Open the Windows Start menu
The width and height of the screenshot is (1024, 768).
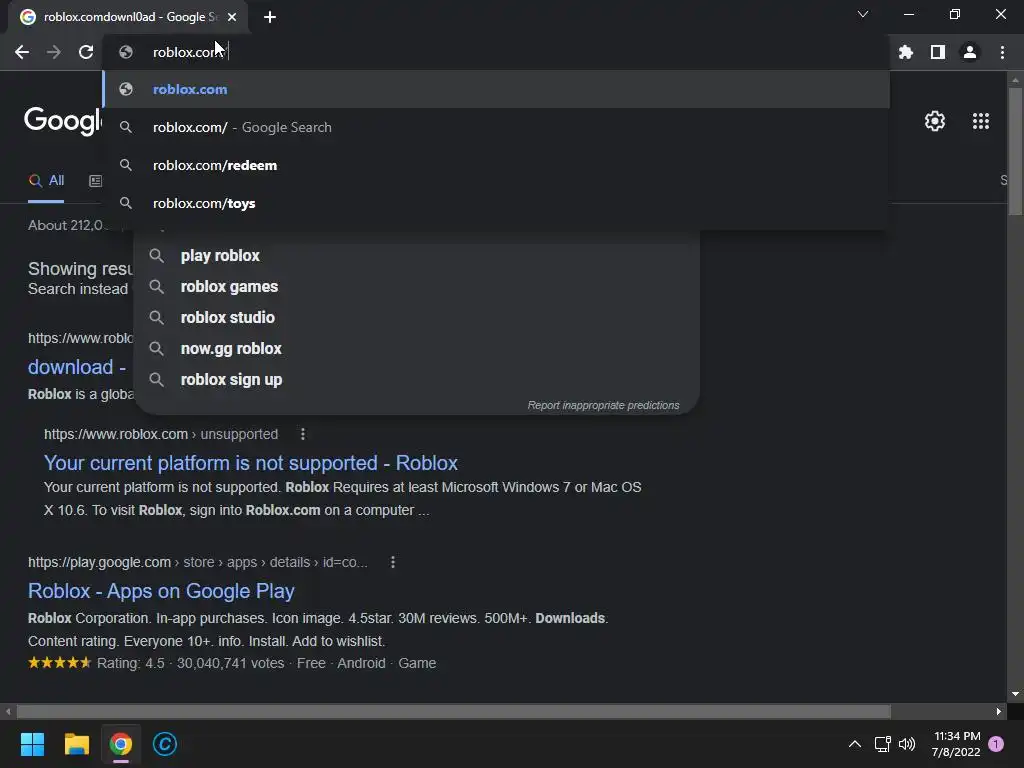pyautogui.click(x=32, y=744)
